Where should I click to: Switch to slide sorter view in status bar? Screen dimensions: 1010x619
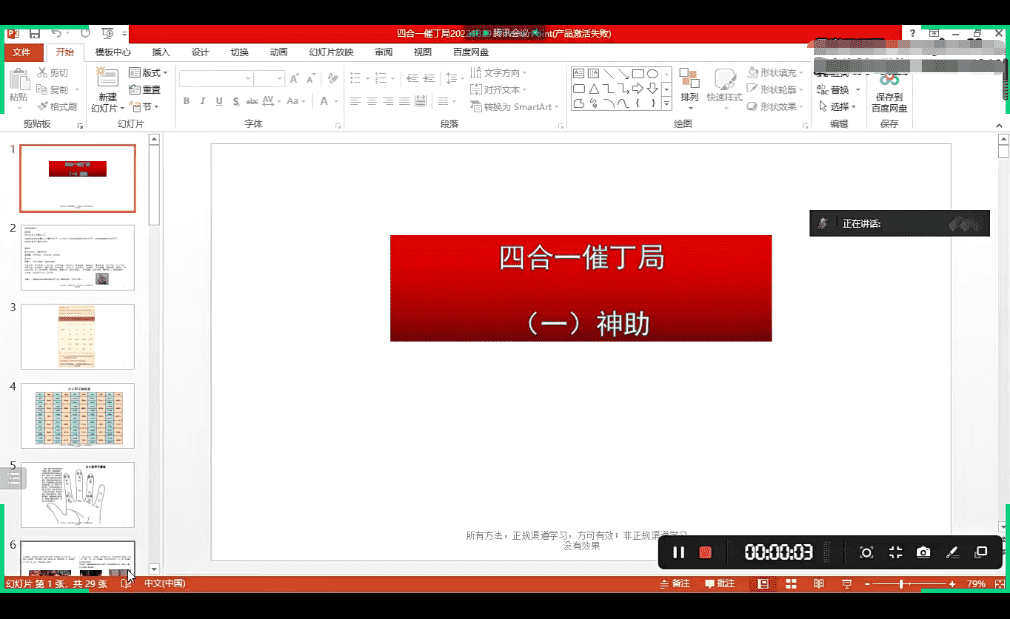791,583
